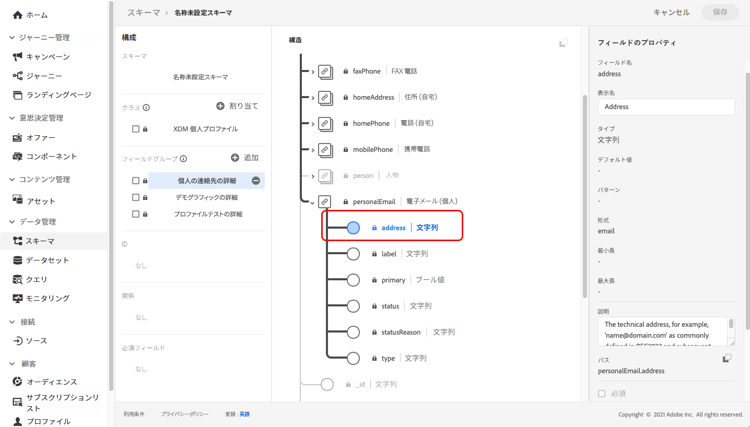This screenshot has height=427, width=750.
Task: Expand the mobilePhone node chevron
Action: (x=312, y=150)
